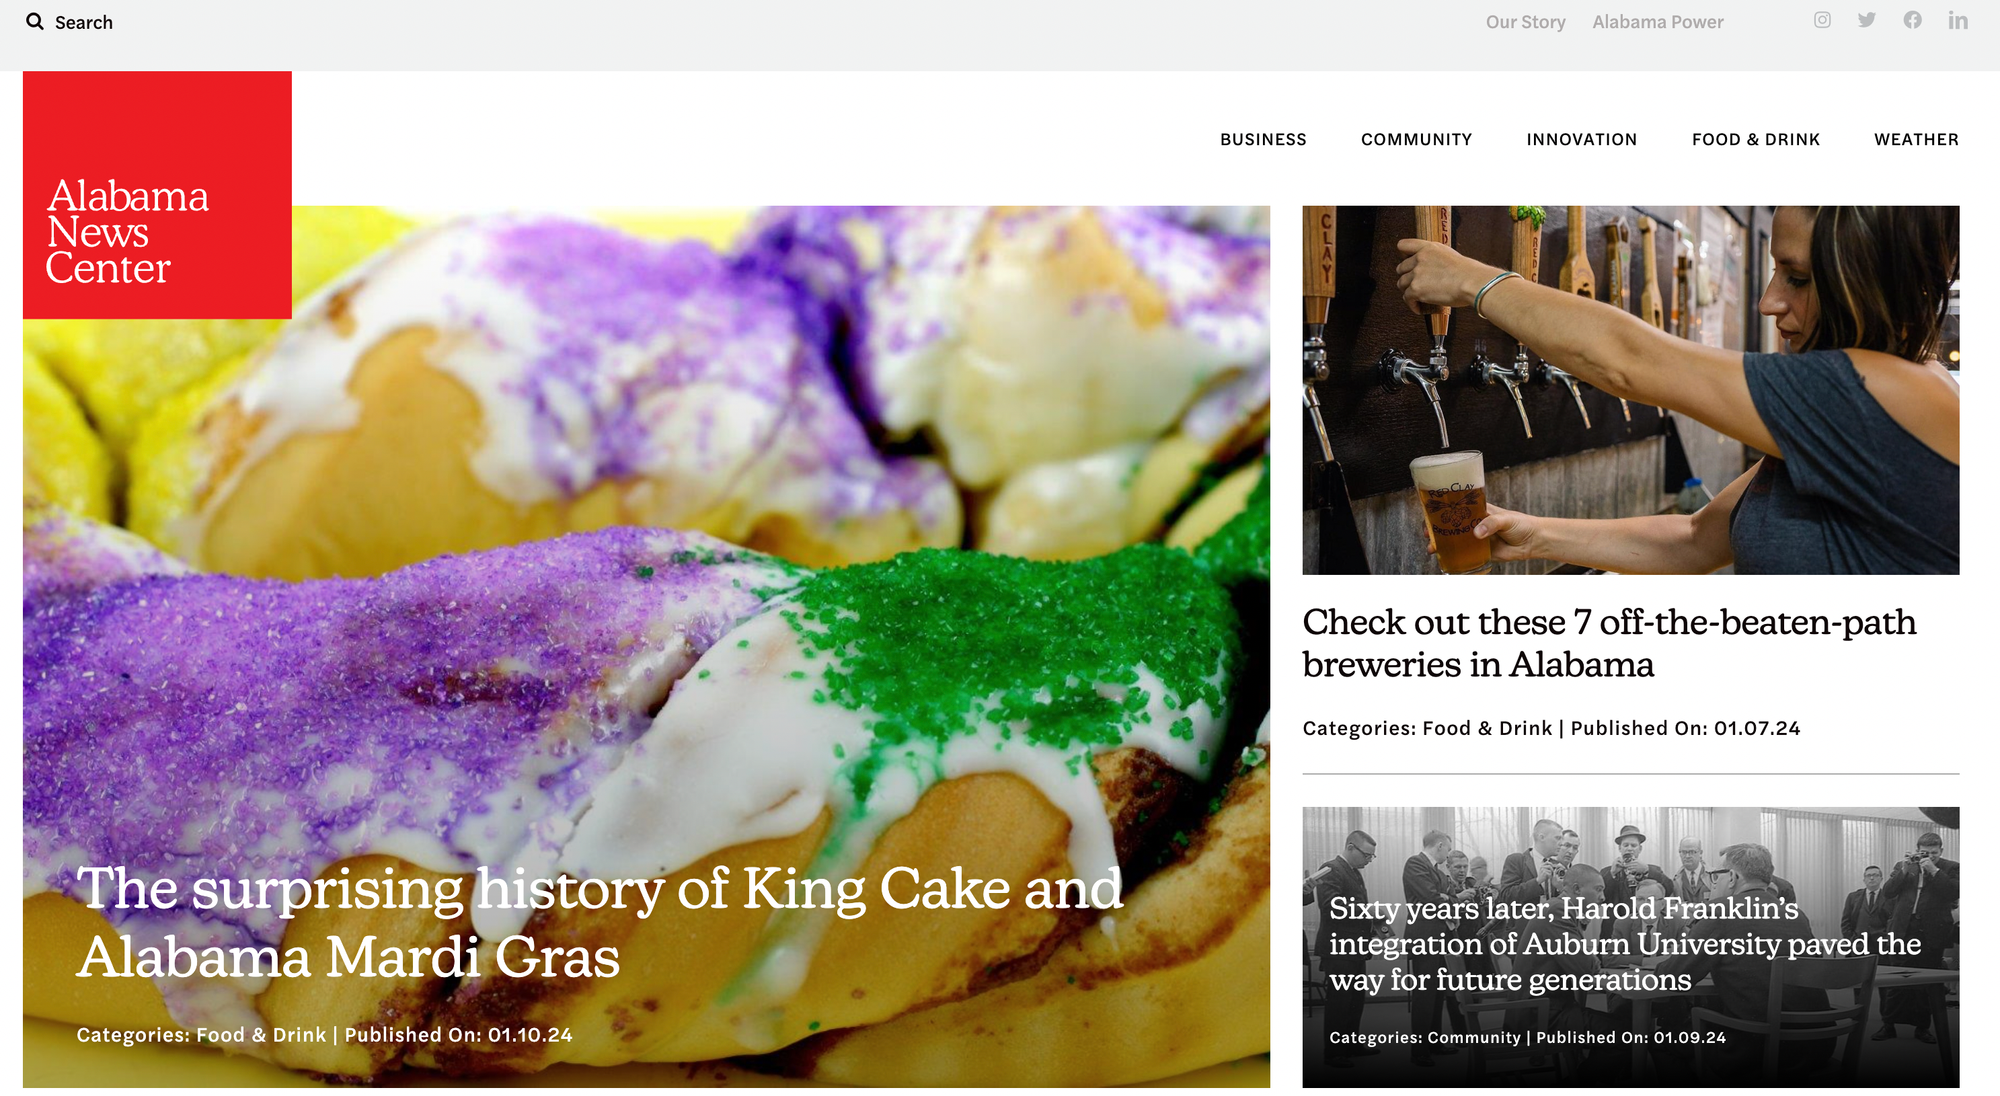
Task: Open the LinkedIn icon
Action: (1958, 20)
